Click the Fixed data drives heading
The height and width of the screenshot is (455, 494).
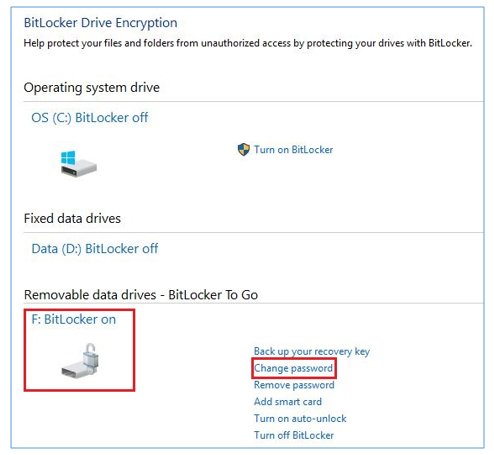tap(72, 219)
